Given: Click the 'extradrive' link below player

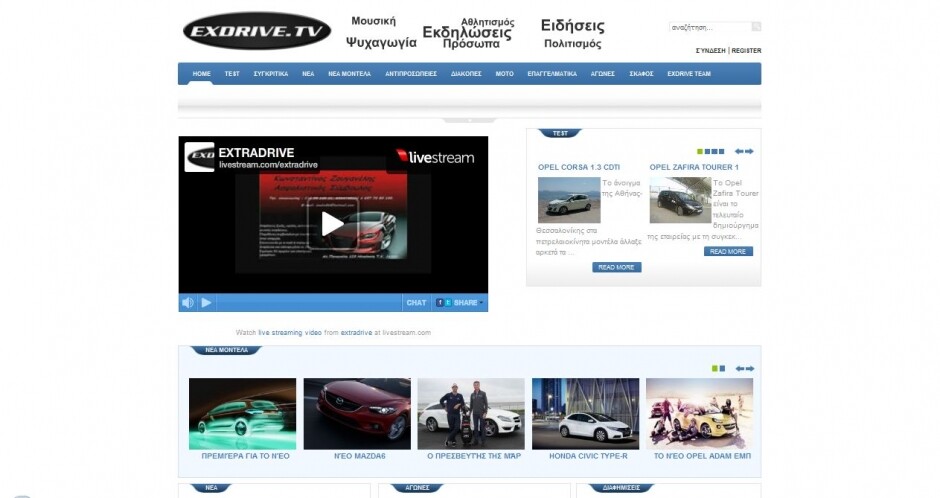Looking at the screenshot, I should click(x=356, y=333).
